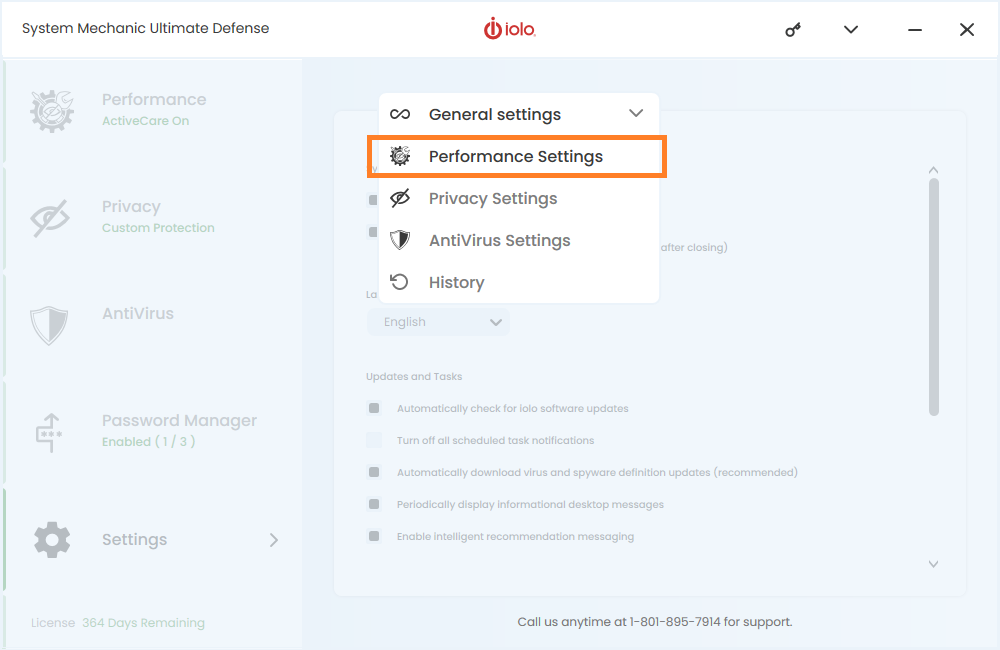Click the support phone number text
The width and height of the screenshot is (1000, 650).
[x=675, y=622]
